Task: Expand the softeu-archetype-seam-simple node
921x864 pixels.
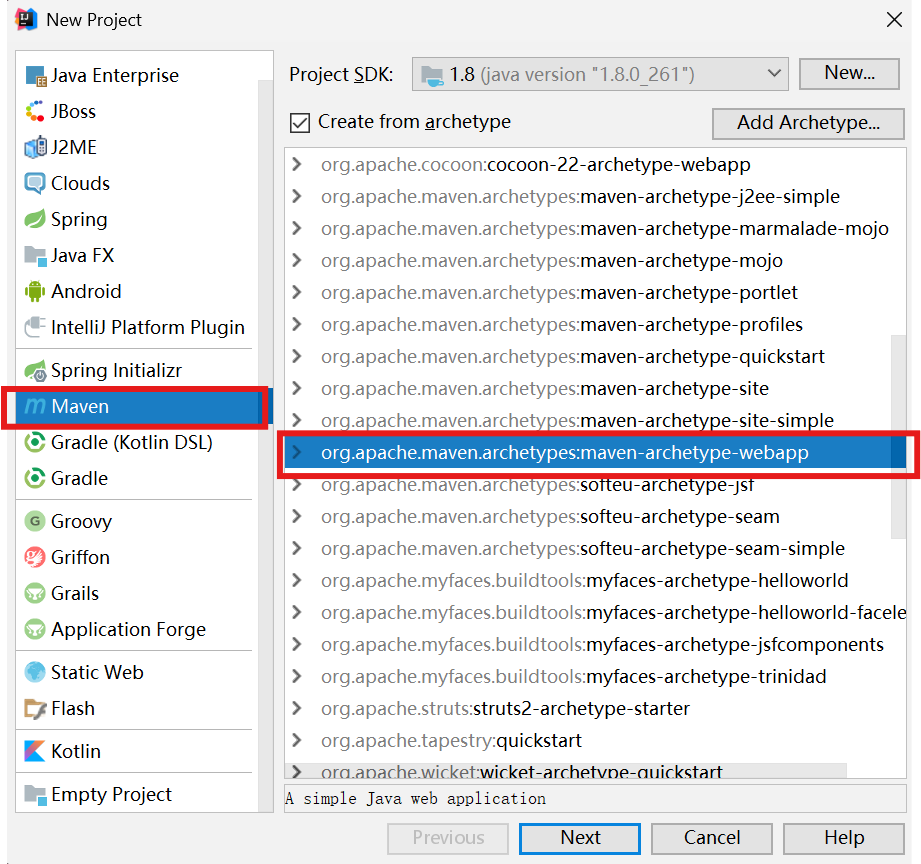Action: [x=297, y=548]
